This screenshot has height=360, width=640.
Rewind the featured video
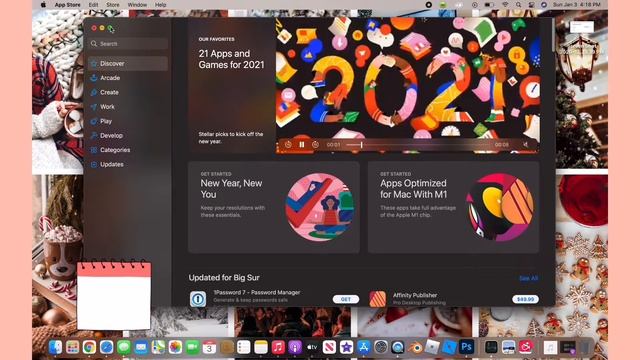tap(288, 144)
